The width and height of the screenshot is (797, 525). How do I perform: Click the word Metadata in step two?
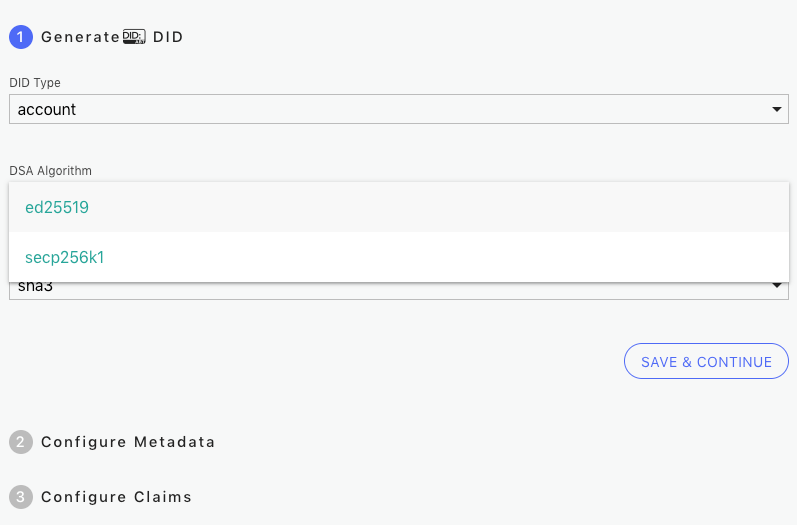174,442
